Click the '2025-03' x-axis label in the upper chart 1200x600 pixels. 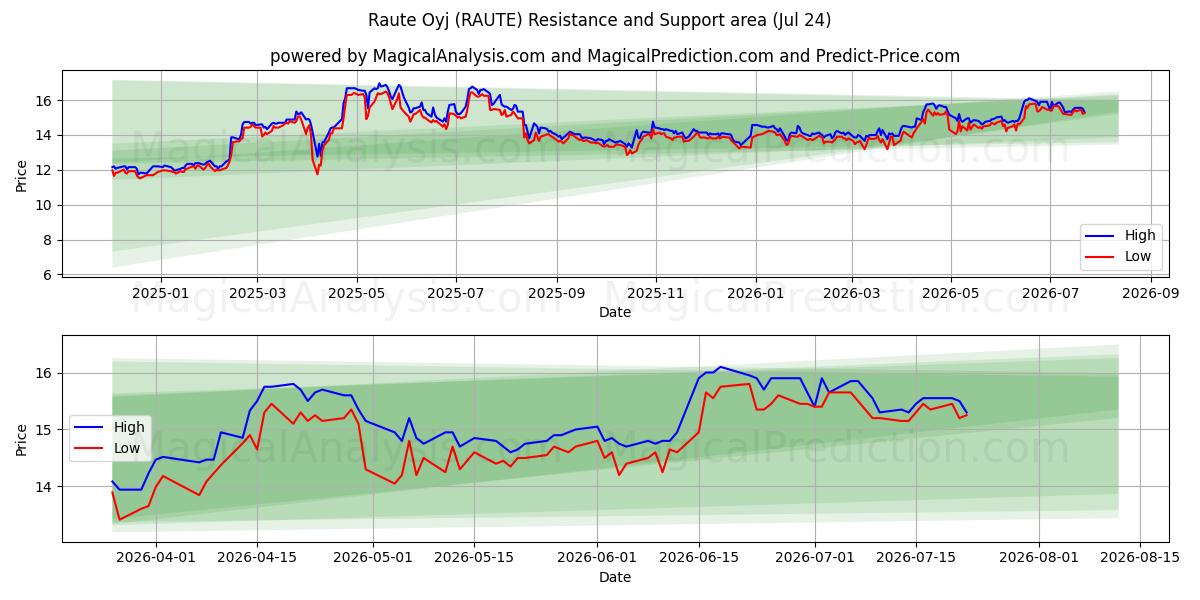pyautogui.click(x=257, y=294)
